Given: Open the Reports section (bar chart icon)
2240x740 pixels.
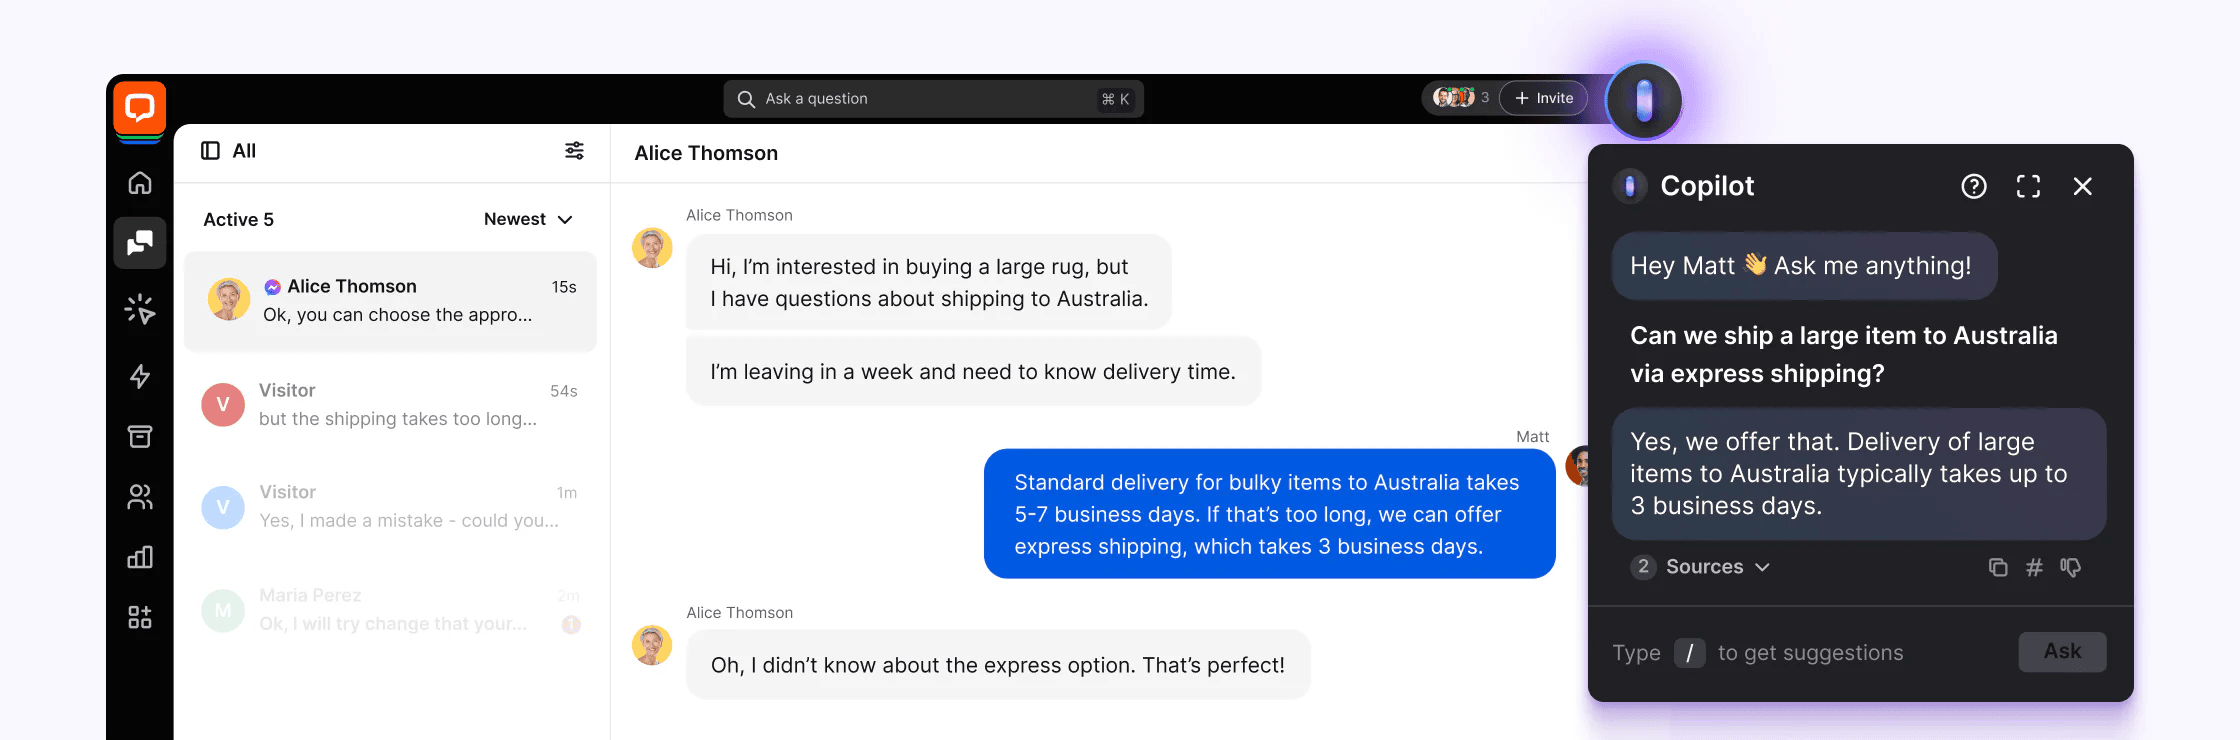Looking at the screenshot, I should [x=140, y=557].
